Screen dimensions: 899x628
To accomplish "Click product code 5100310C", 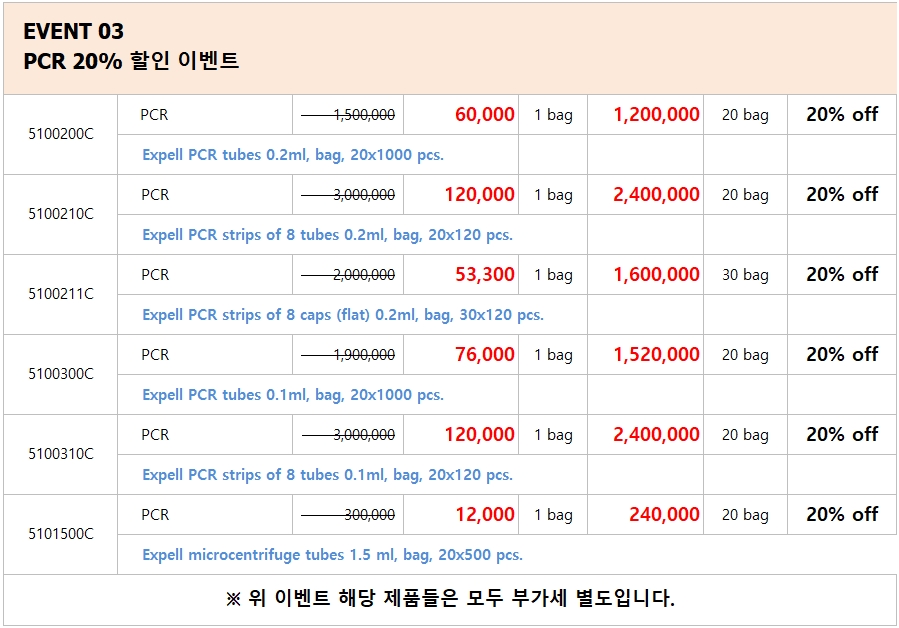I will (61, 454).
